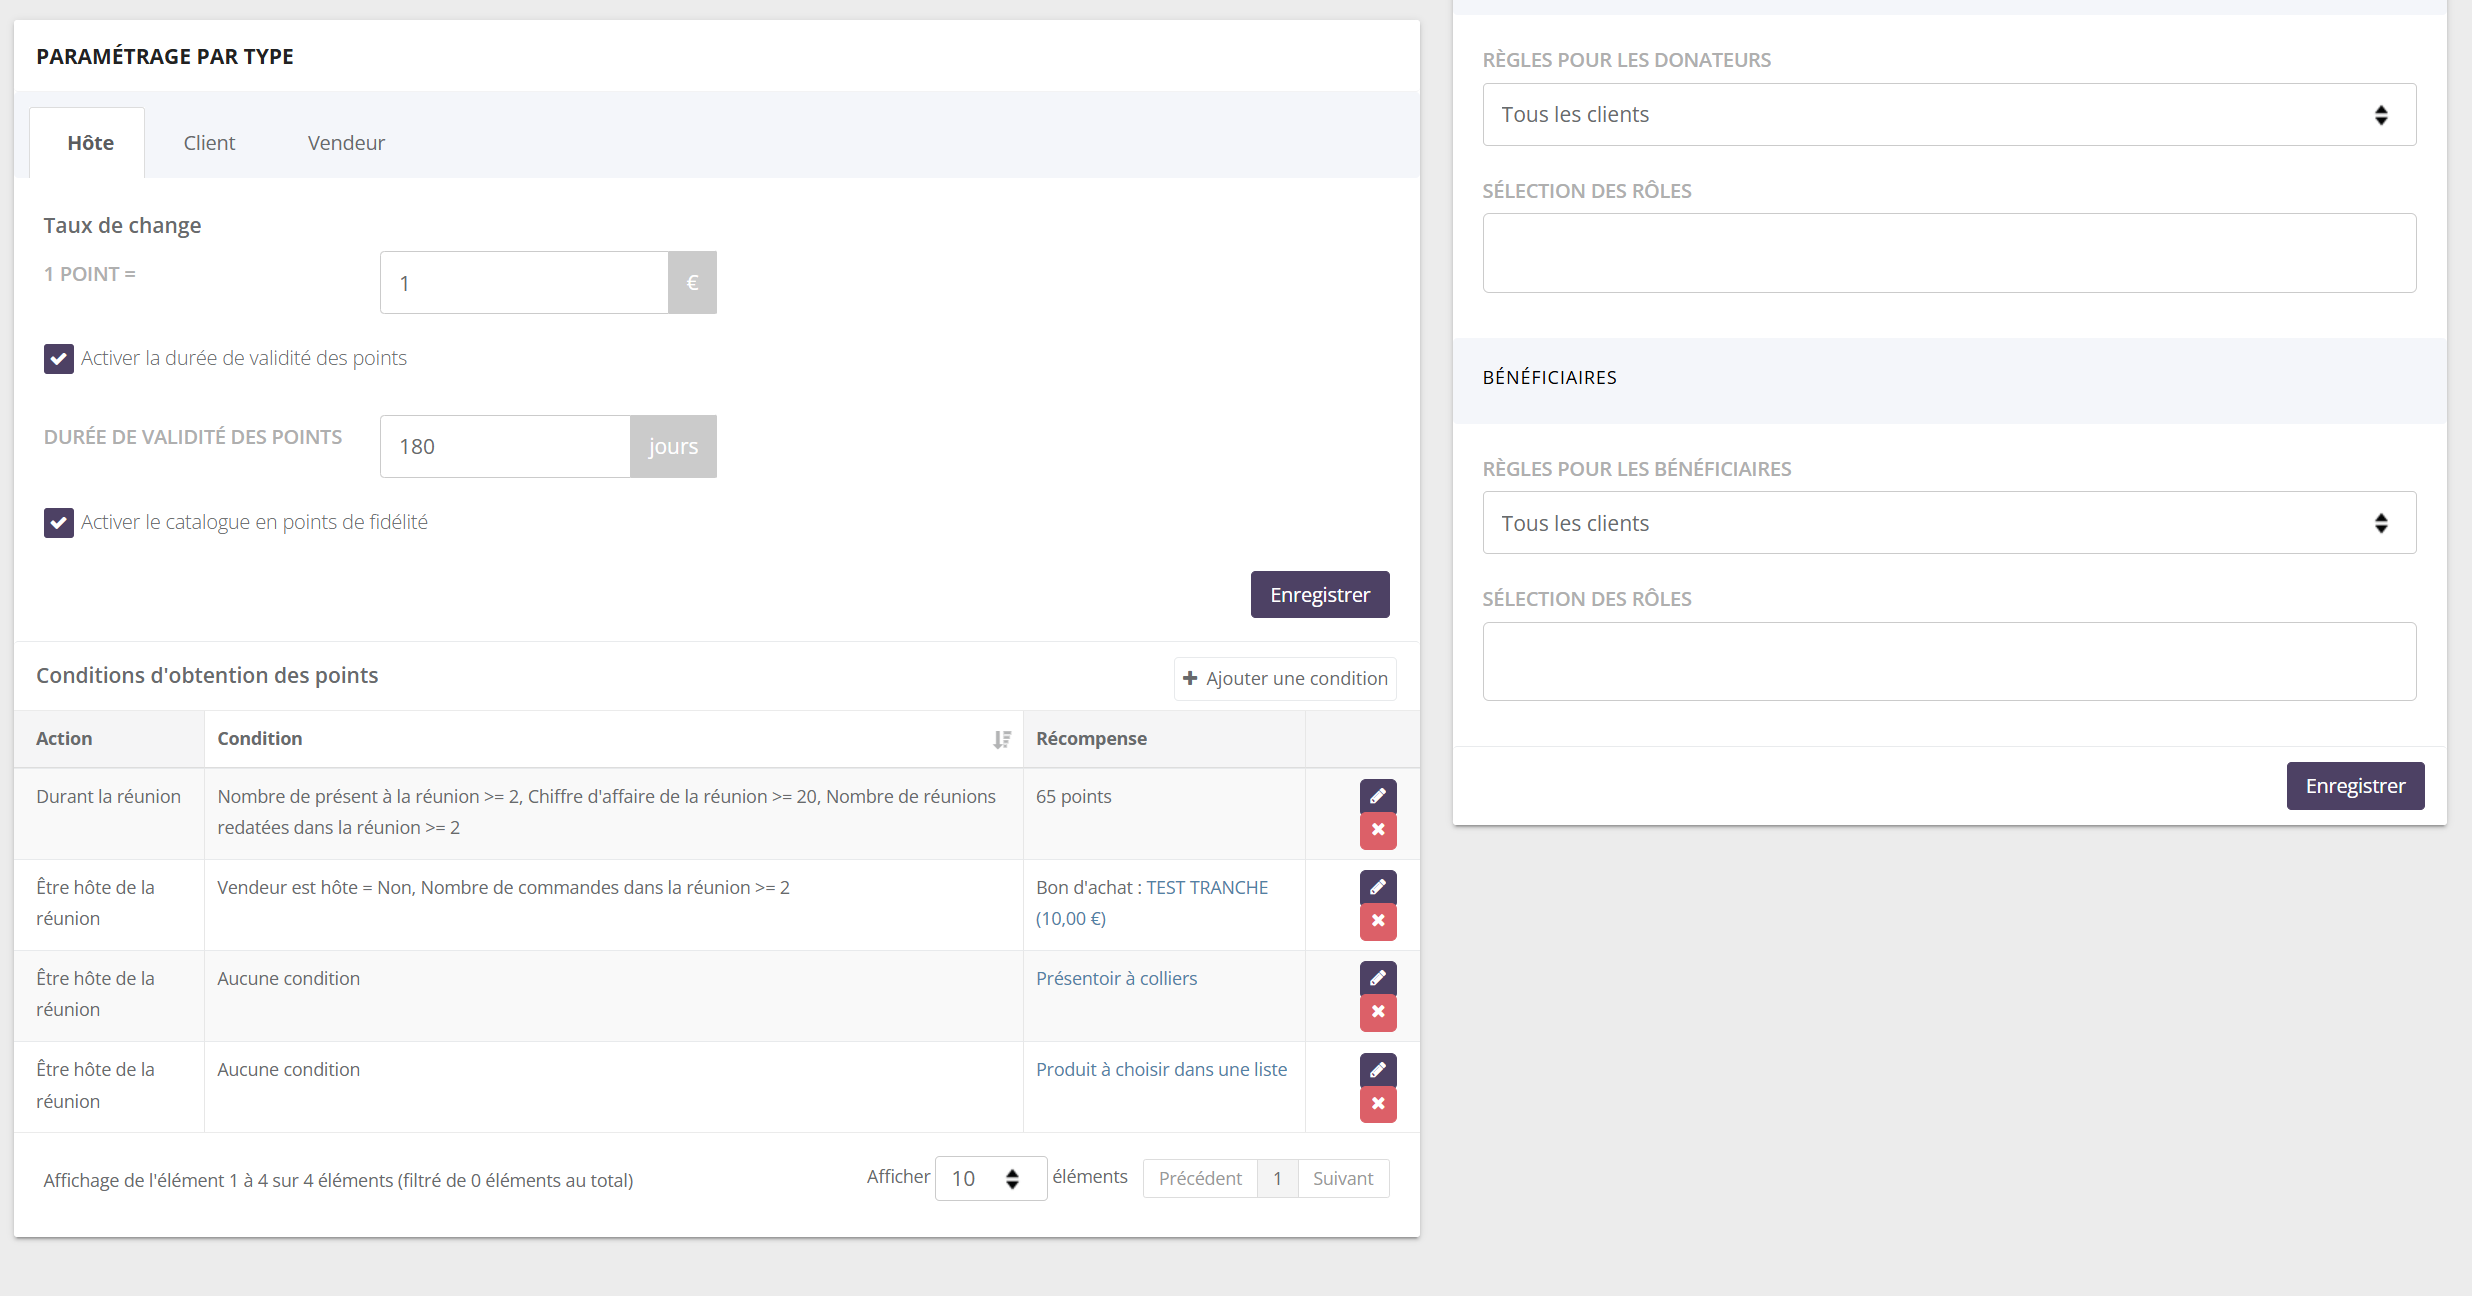Viewport: 2472px width, 1296px height.
Task: Go to the Suivant page
Action: tap(1343, 1179)
